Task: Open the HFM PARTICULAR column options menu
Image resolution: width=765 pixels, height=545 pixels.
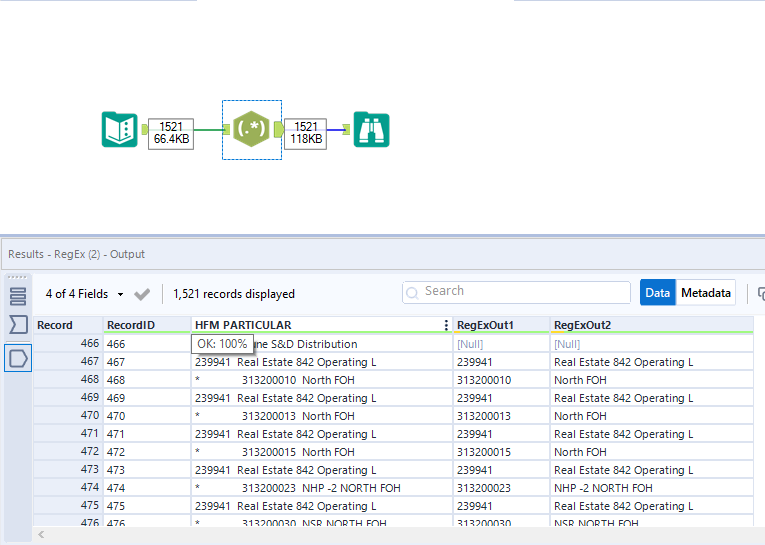Action: 446,325
